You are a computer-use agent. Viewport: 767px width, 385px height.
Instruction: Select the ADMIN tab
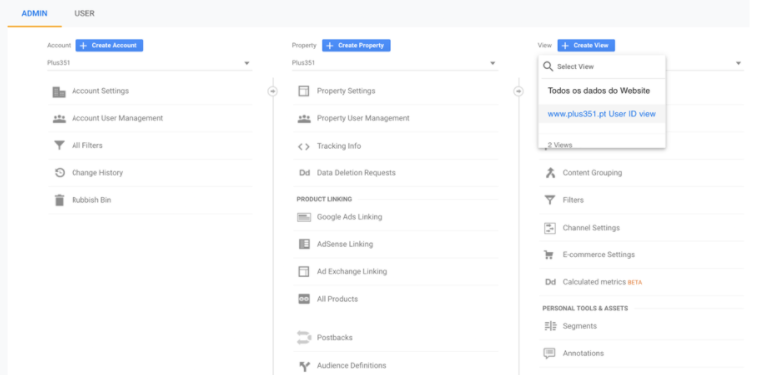click(34, 14)
